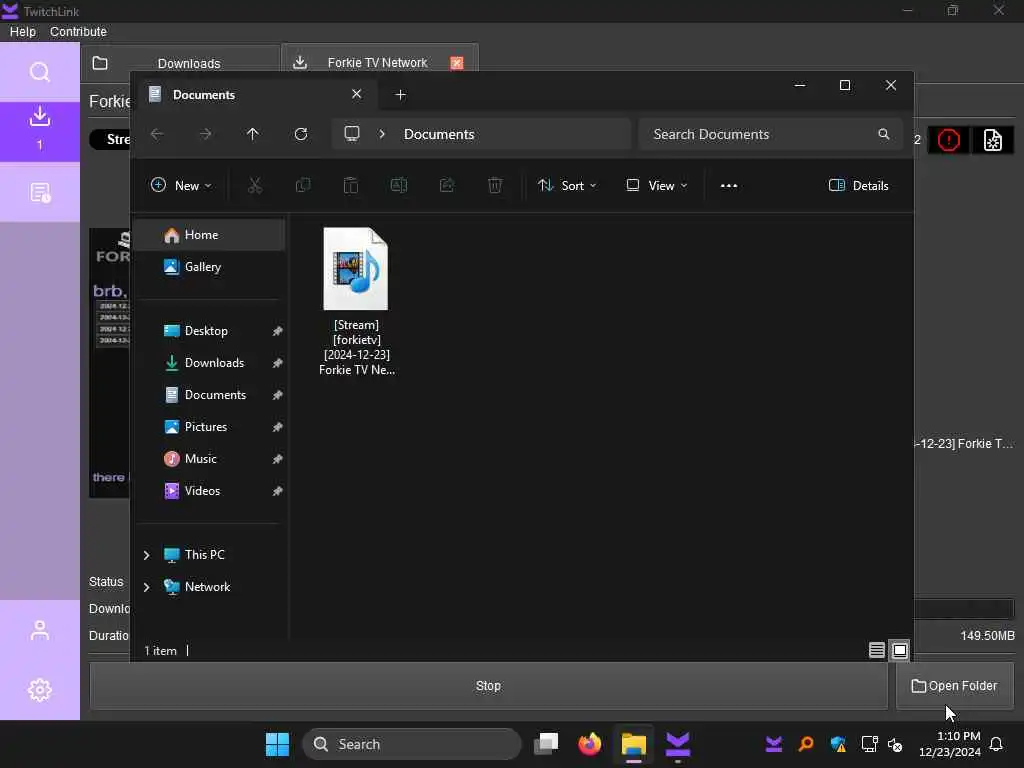This screenshot has width=1024, height=768.
Task: Select Gallery in the navigation pane
Action: coord(209,266)
